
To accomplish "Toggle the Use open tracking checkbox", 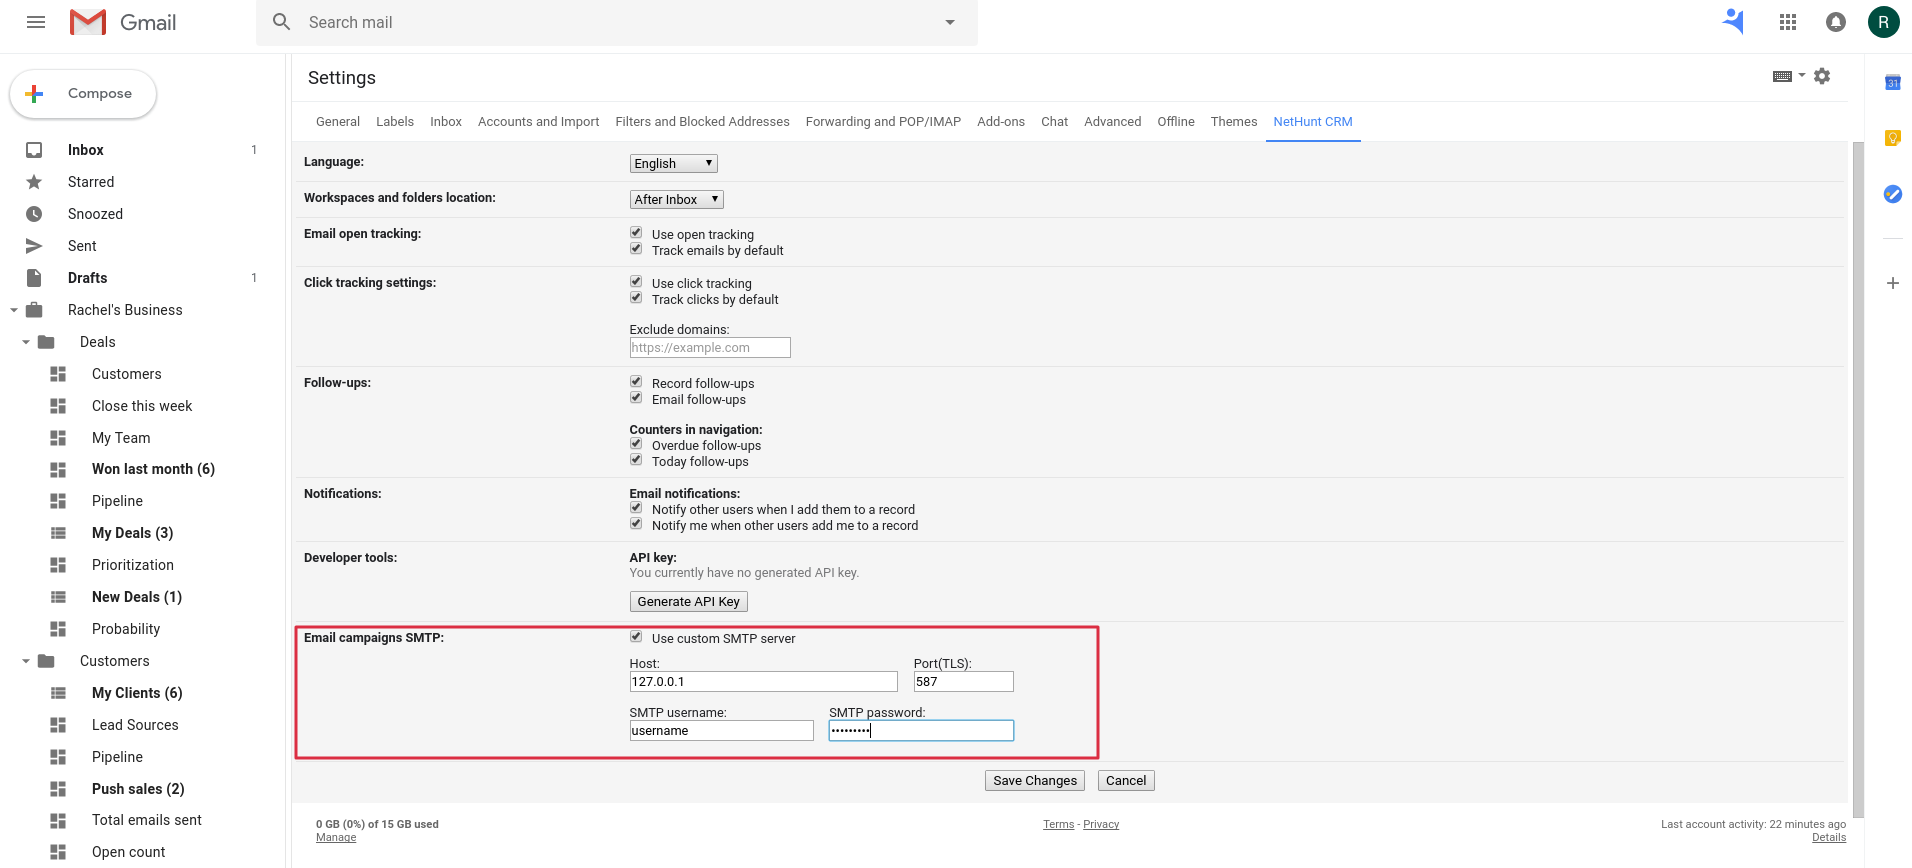I will 636,233.
